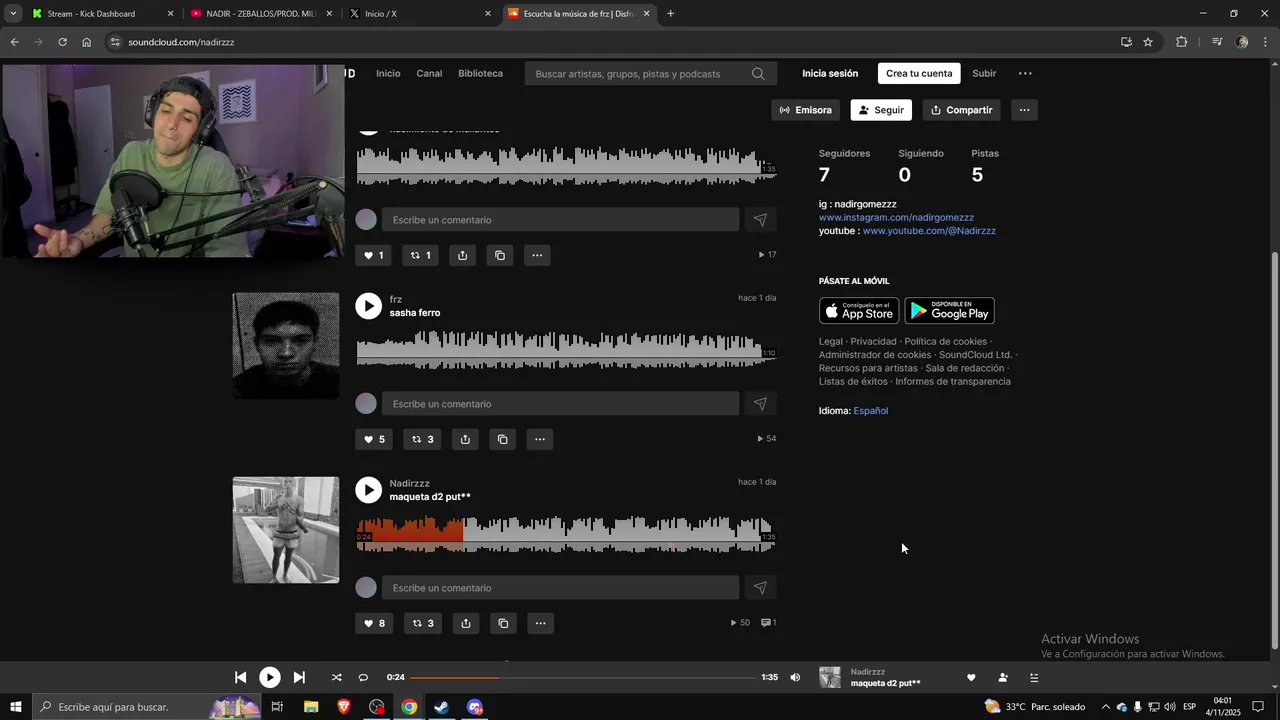Share the profile via Compartir

click(961, 110)
